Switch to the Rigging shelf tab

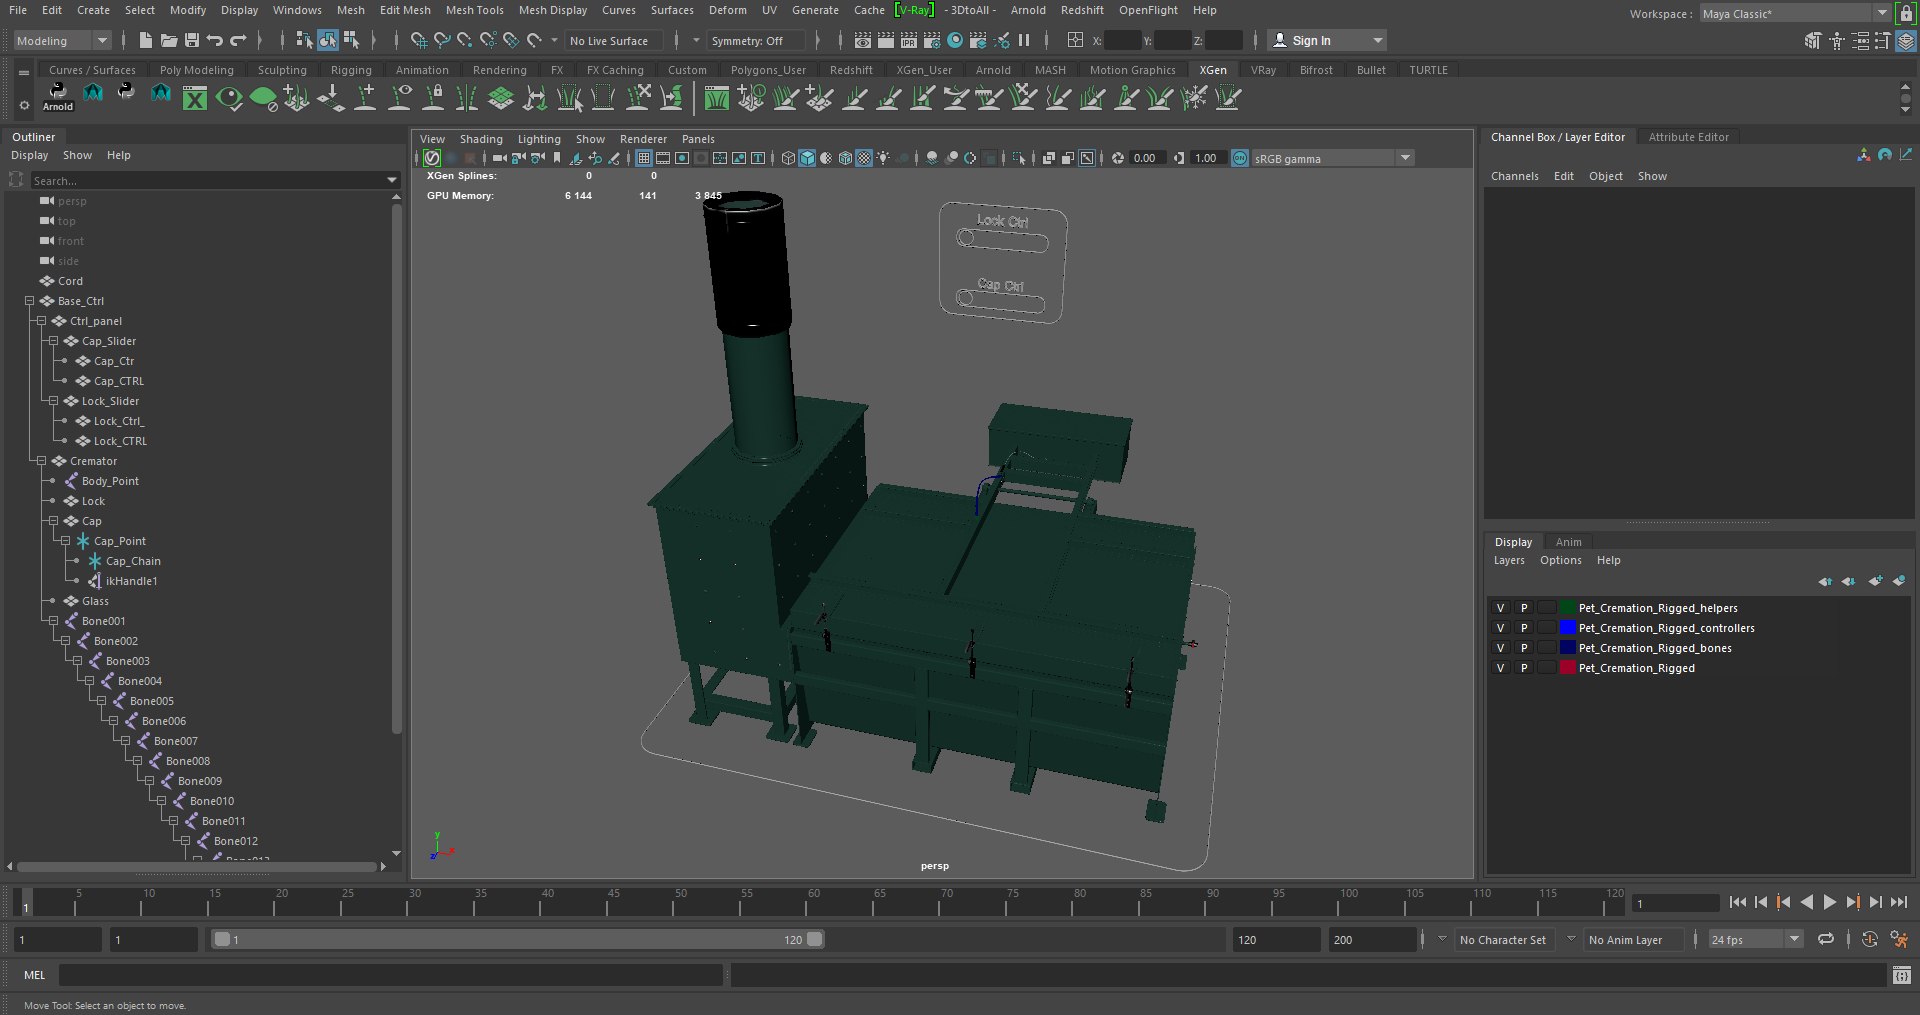(x=351, y=70)
